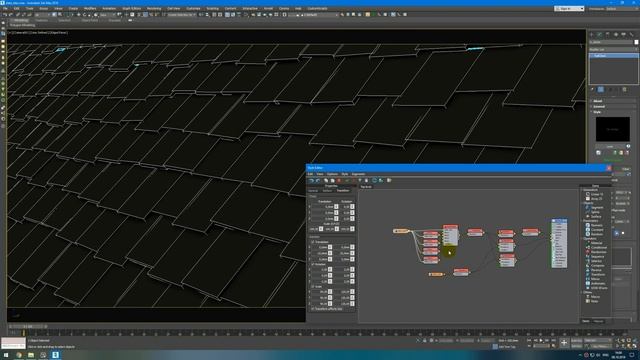Click the red Delete icon in Style Editor
Image resolution: width=640 pixels, height=360 pixels.
tap(339, 180)
